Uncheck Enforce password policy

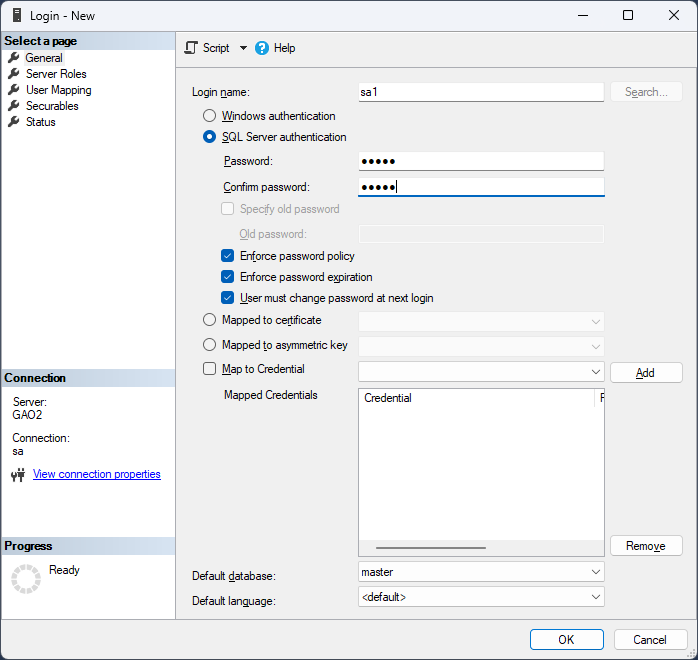pyautogui.click(x=227, y=255)
